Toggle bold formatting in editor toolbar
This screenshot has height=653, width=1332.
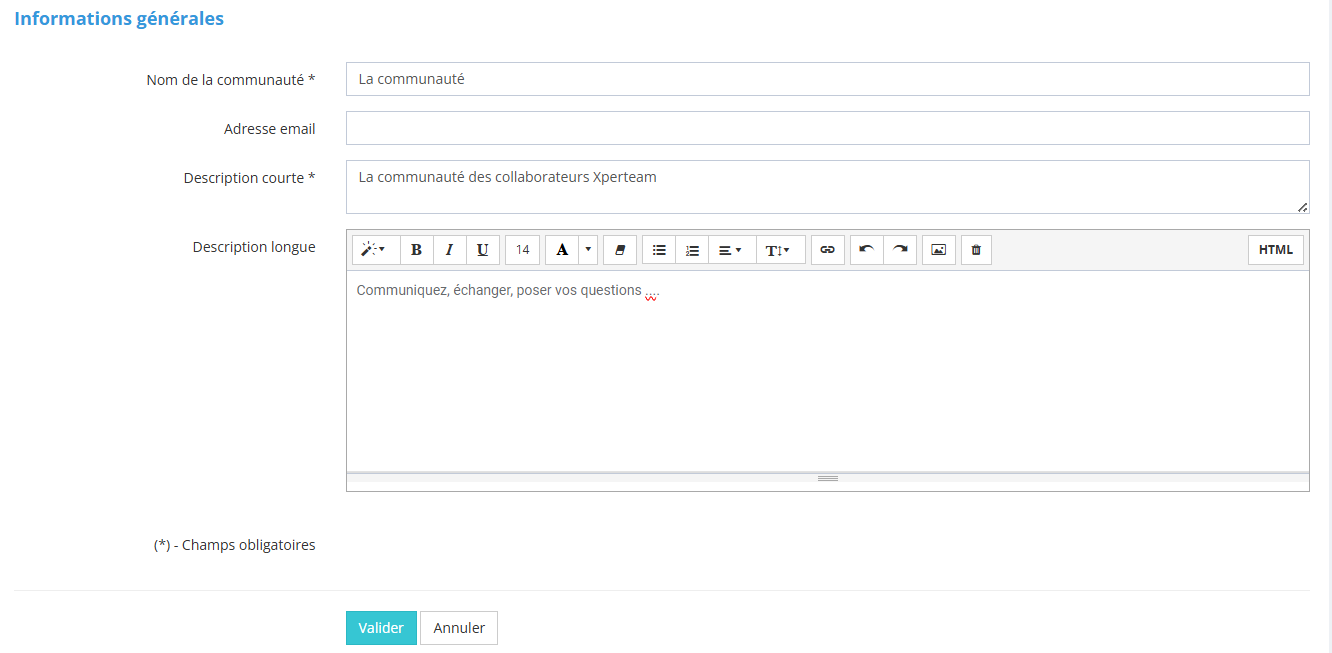[417, 250]
